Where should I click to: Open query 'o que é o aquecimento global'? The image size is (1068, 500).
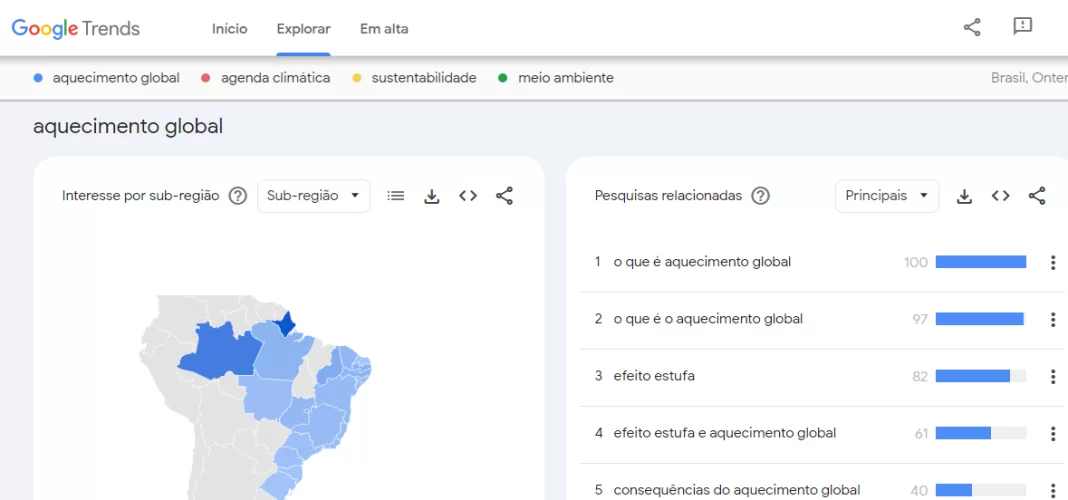pos(708,319)
